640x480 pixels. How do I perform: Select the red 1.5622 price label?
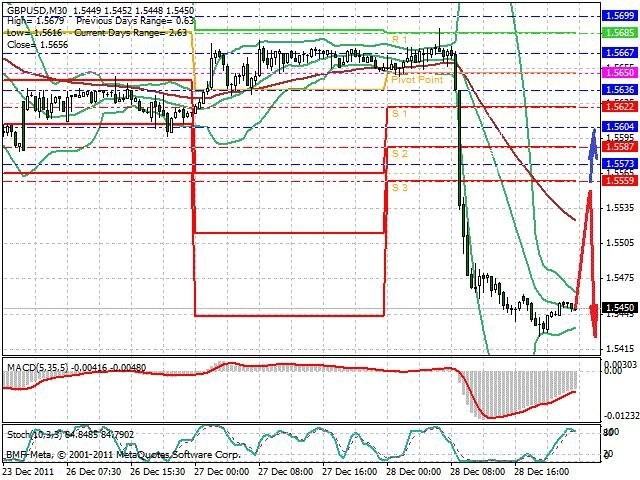click(x=620, y=107)
